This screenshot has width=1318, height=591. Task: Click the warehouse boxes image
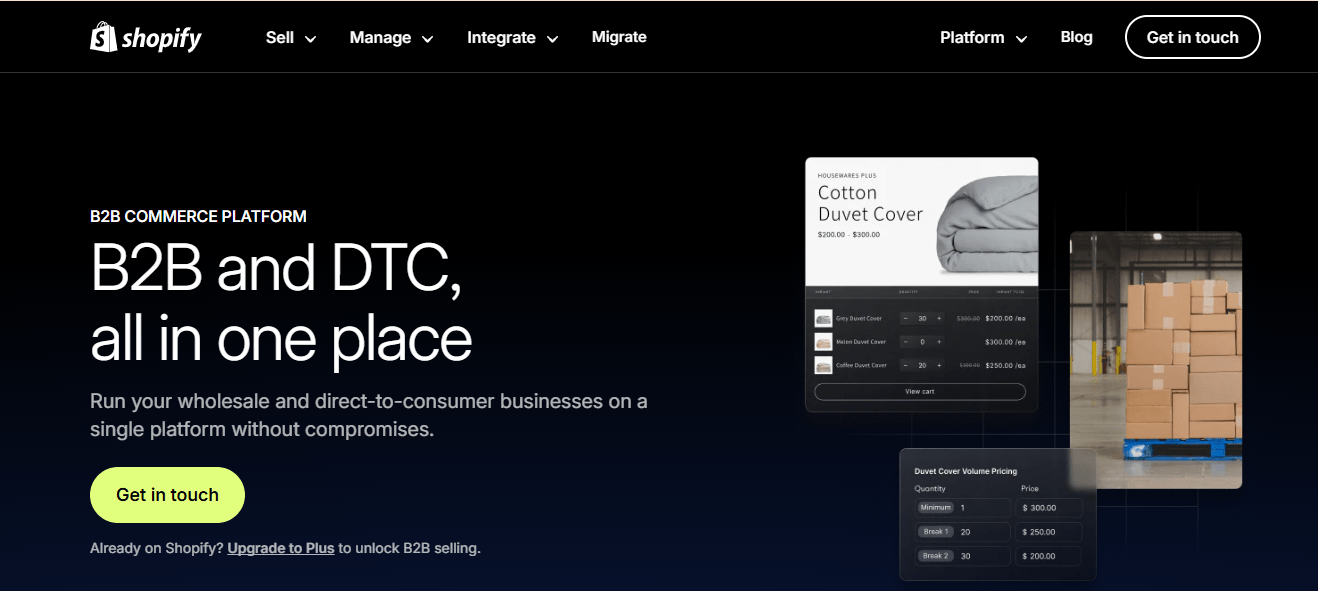(x=1156, y=360)
